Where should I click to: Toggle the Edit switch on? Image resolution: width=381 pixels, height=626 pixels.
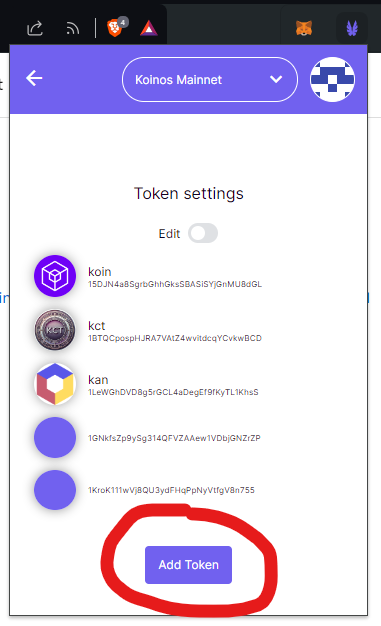(203, 233)
